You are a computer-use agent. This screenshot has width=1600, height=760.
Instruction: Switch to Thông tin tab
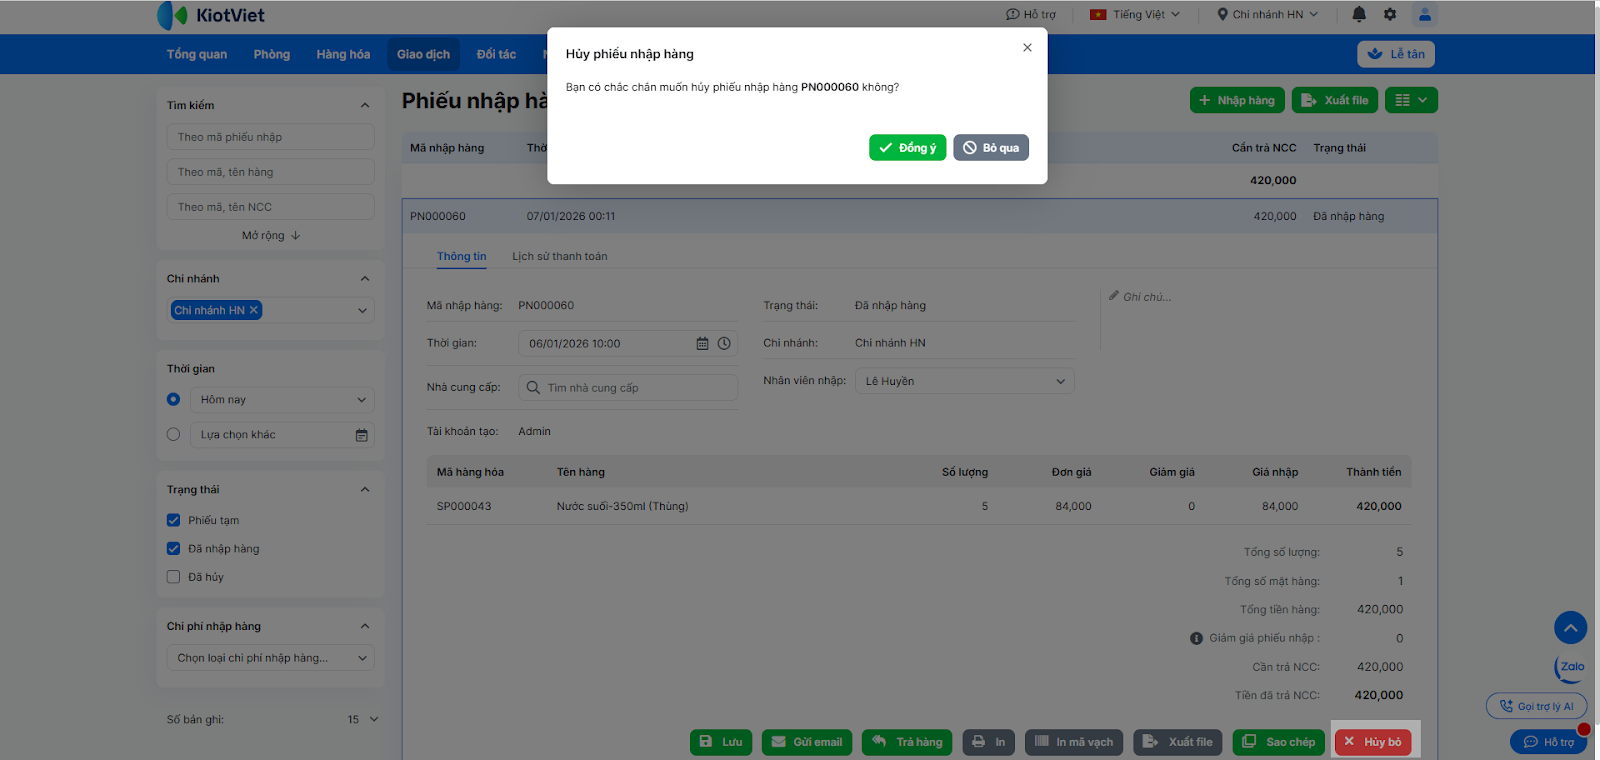coord(462,257)
